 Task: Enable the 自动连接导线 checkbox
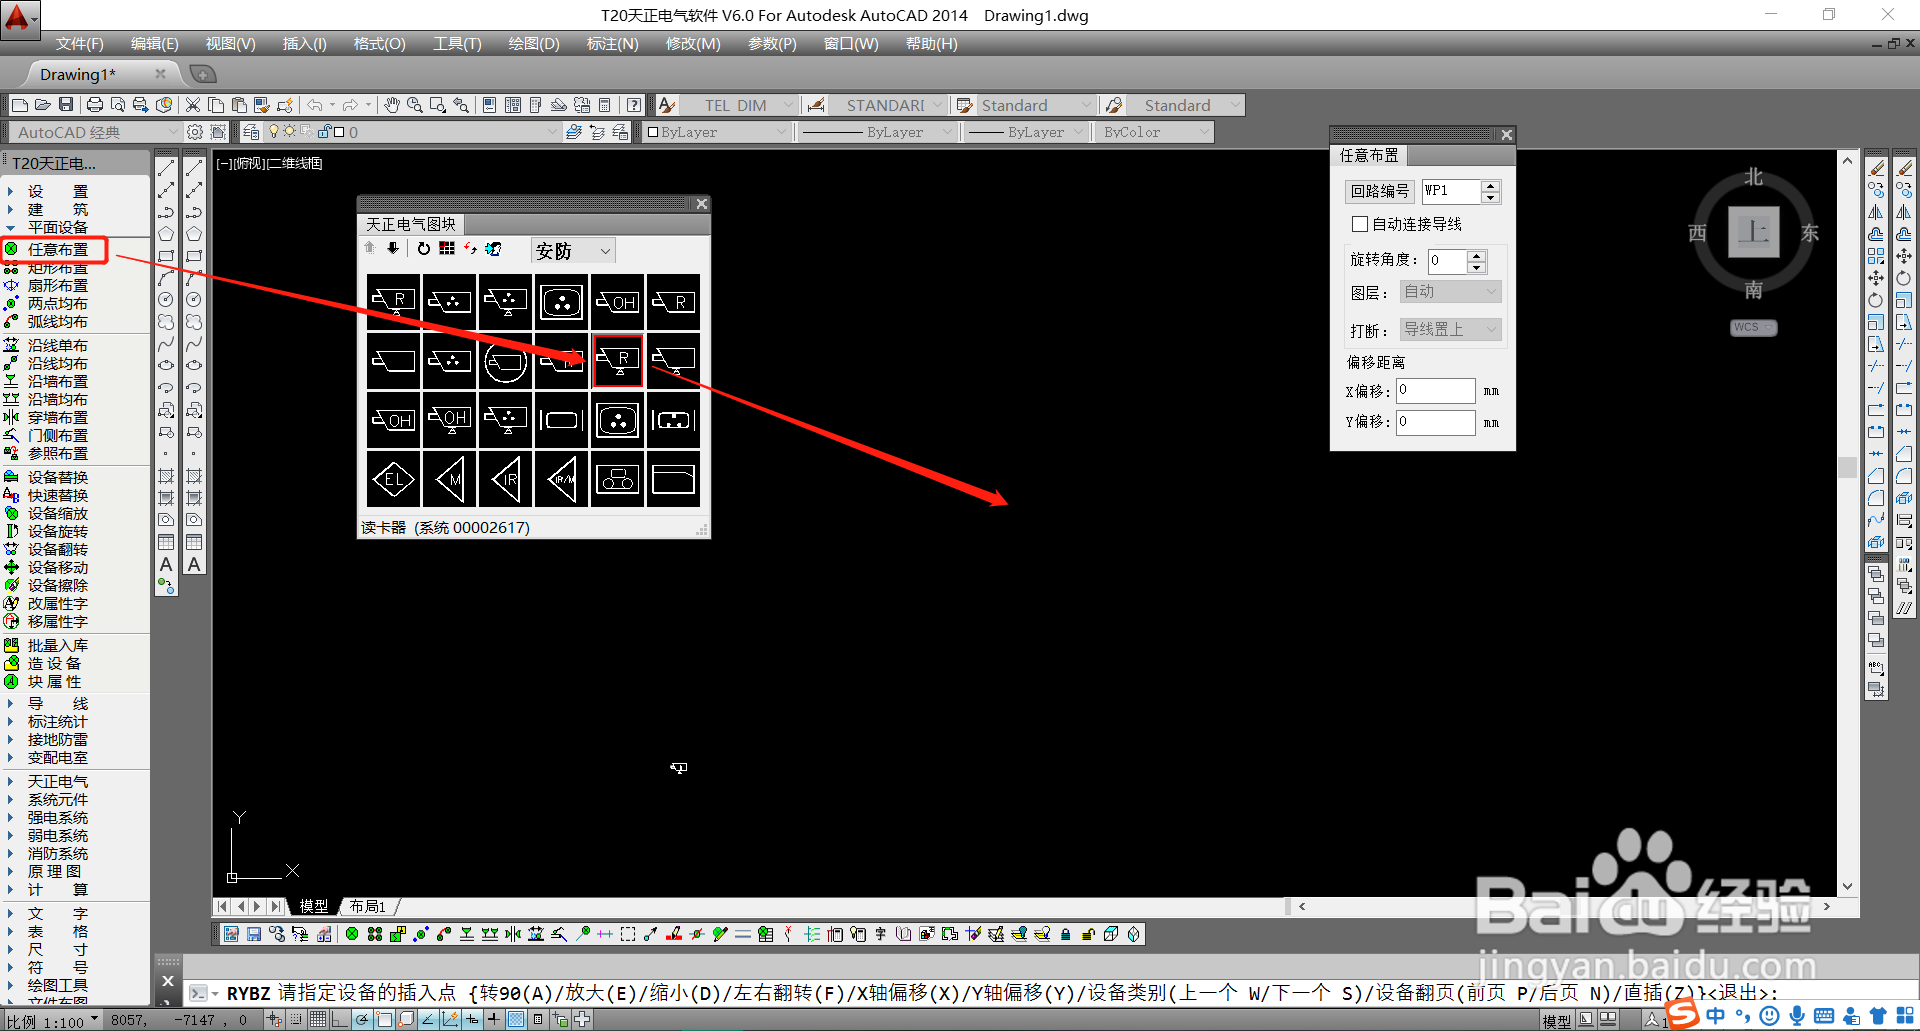(1360, 224)
